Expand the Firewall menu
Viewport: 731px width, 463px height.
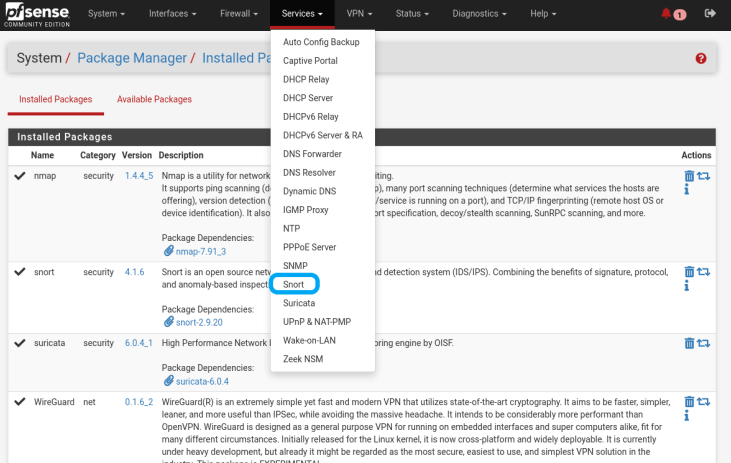click(x=239, y=14)
